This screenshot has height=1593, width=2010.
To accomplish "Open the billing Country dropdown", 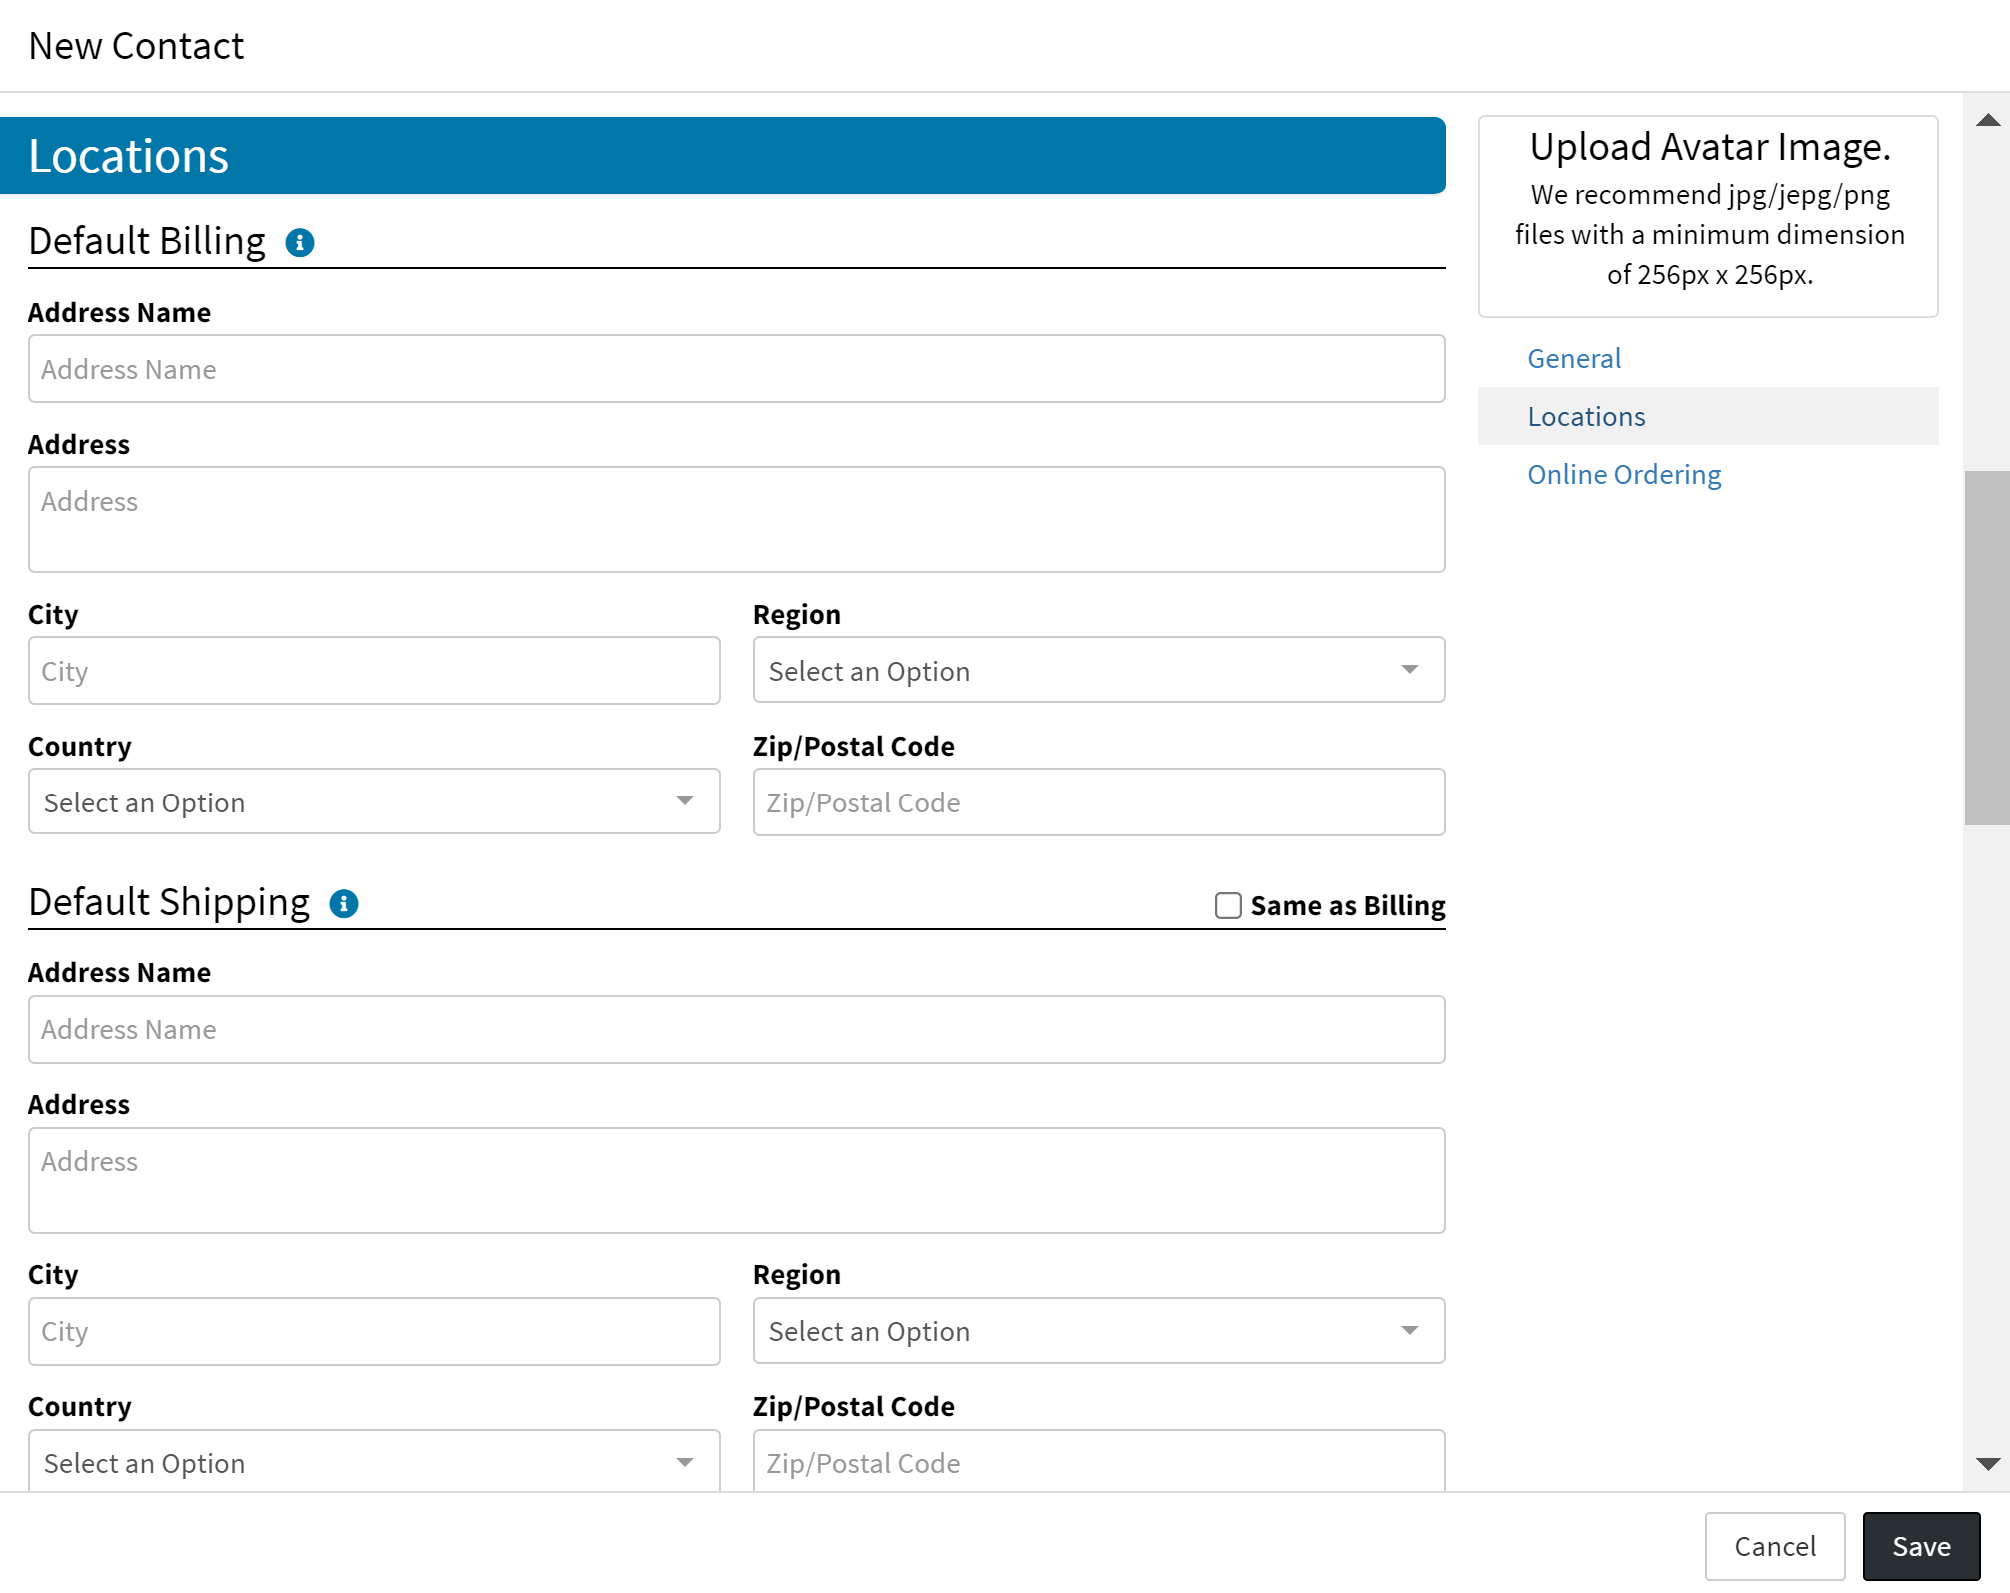I will pyautogui.click(x=374, y=802).
